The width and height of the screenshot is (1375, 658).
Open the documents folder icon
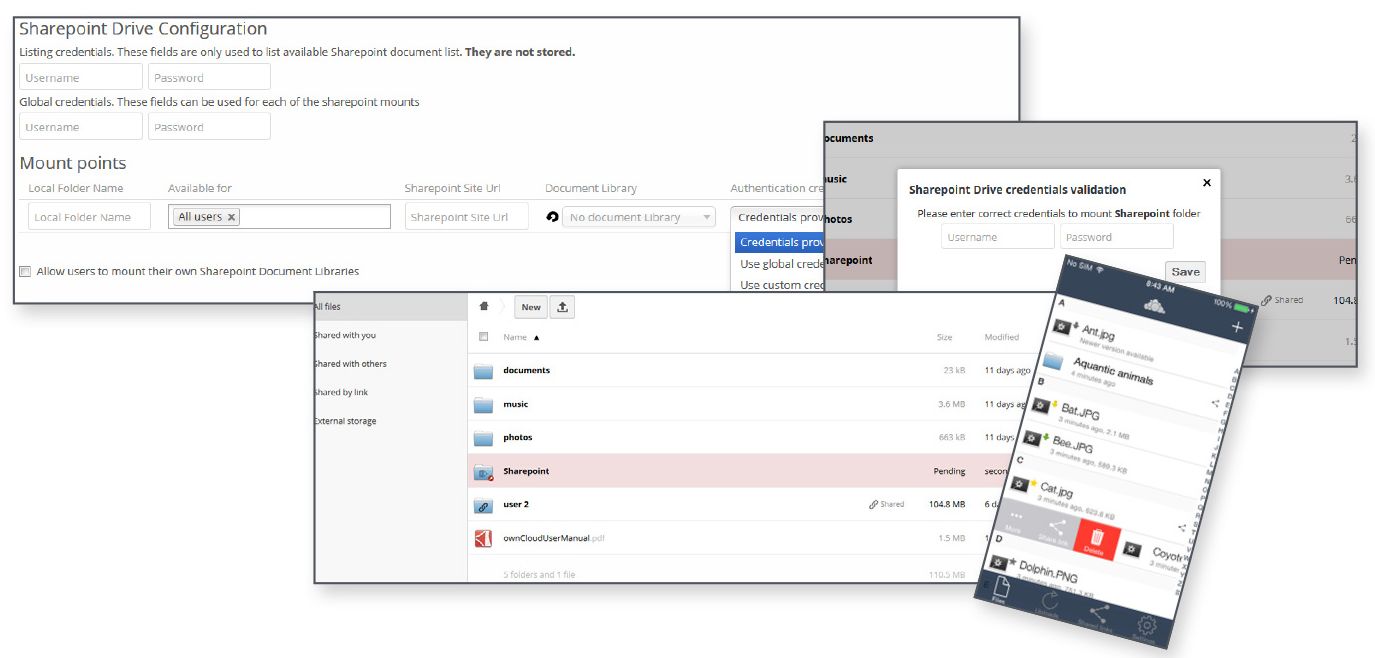click(x=484, y=371)
